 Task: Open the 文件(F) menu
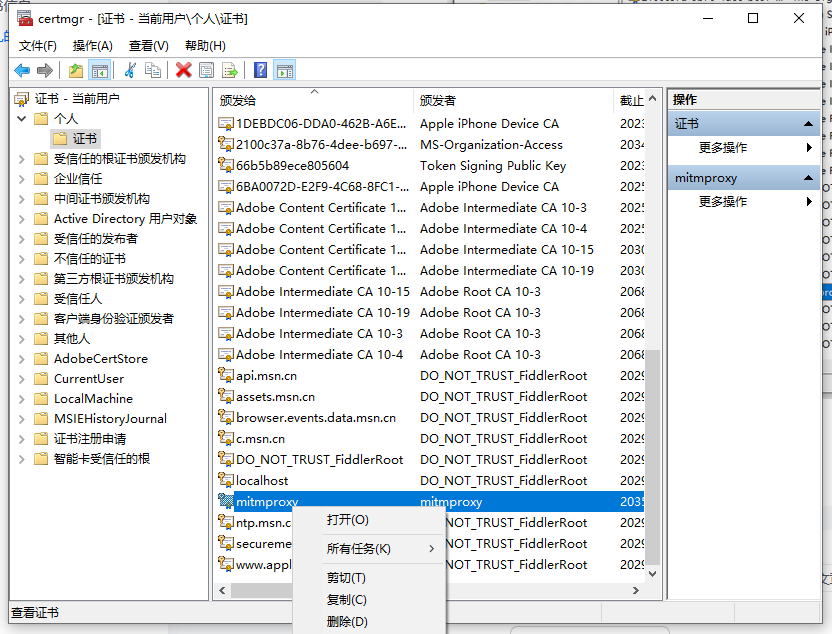click(x=38, y=46)
